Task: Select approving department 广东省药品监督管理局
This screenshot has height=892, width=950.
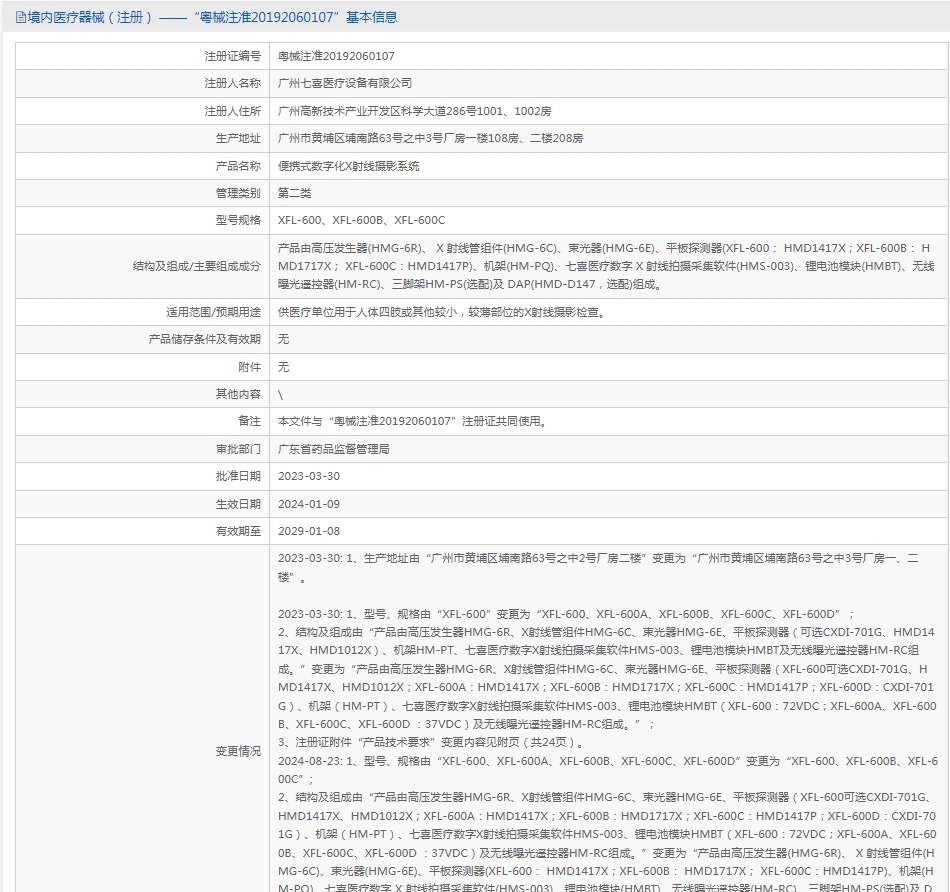Action: (x=334, y=450)
